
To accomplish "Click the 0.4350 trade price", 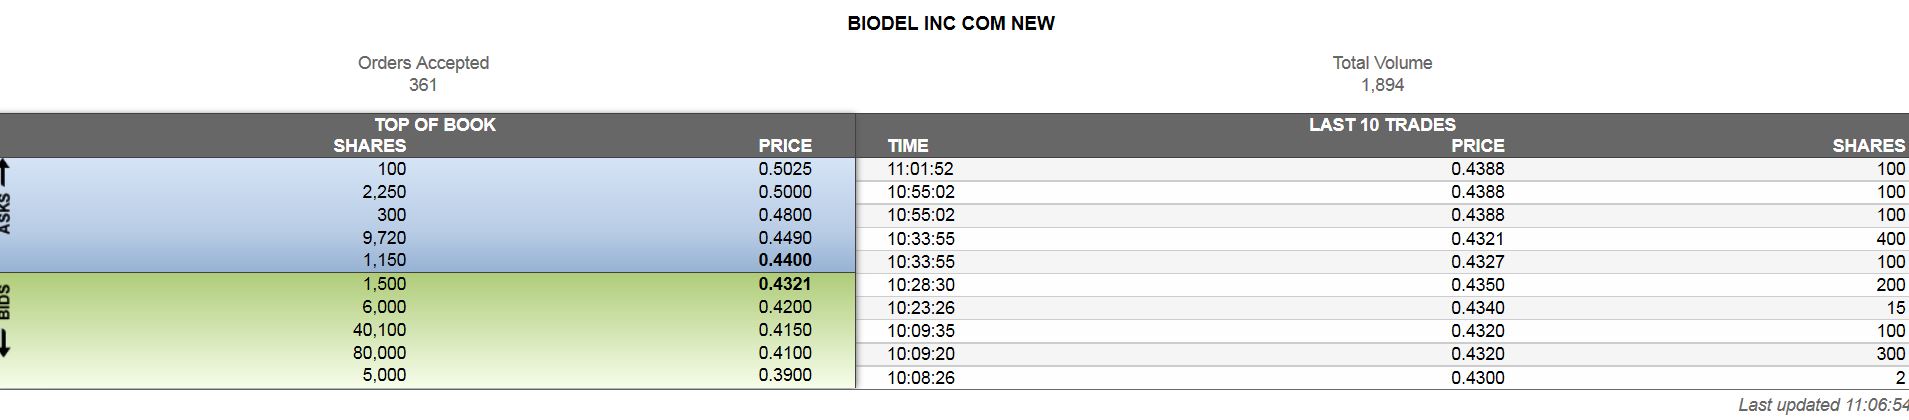I will coord(1477,285).
